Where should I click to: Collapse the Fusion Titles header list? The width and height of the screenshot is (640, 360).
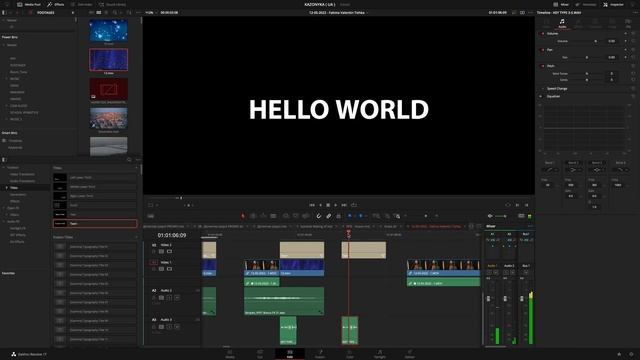click(x=136, y=237)
